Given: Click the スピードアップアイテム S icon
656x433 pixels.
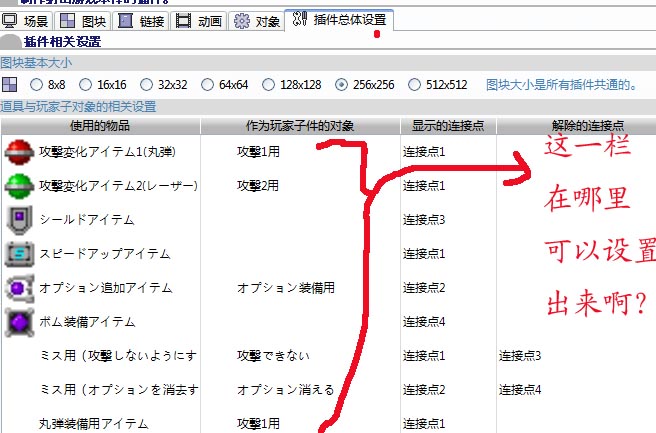Looking at the screenshot, I should tap(19, 254).
